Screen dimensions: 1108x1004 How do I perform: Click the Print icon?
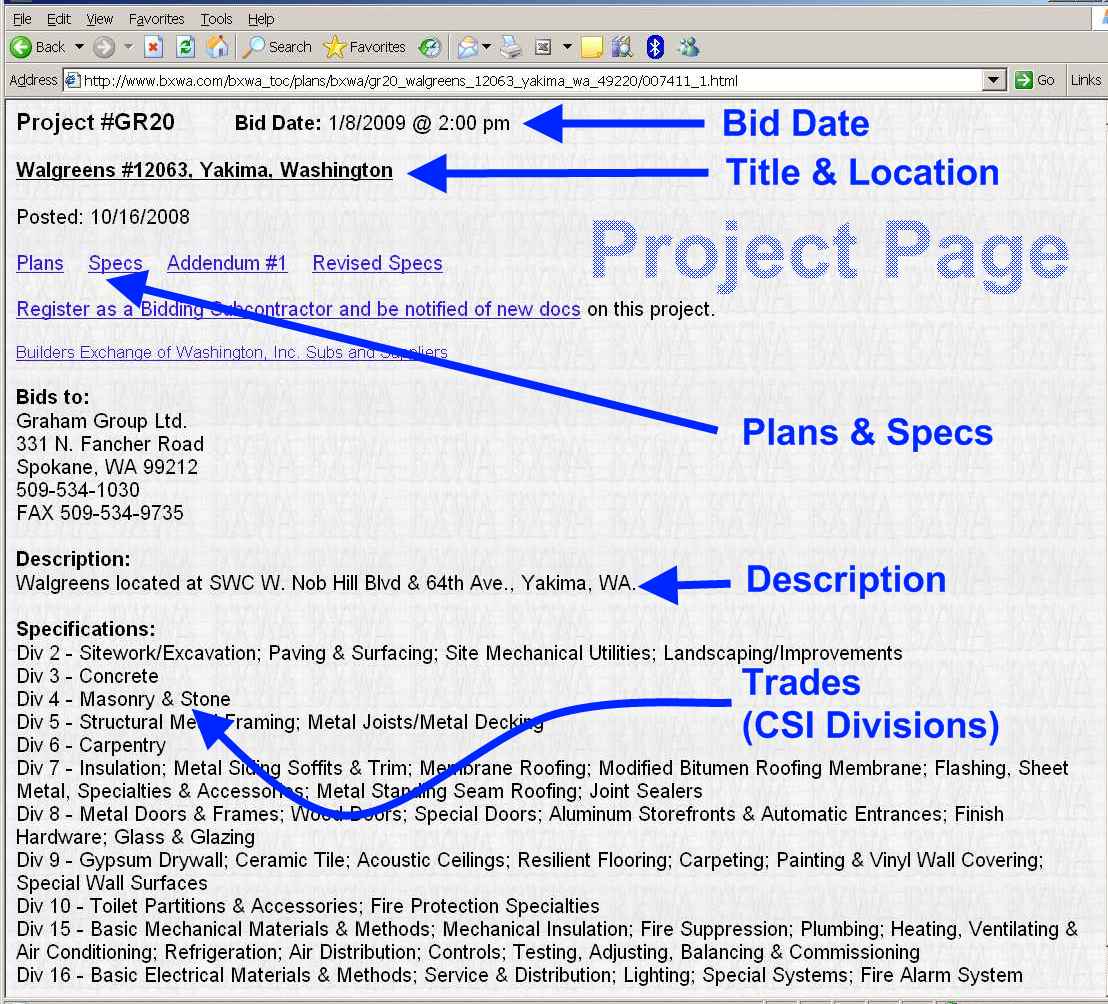pyautogui.click(x=510, y=47)
